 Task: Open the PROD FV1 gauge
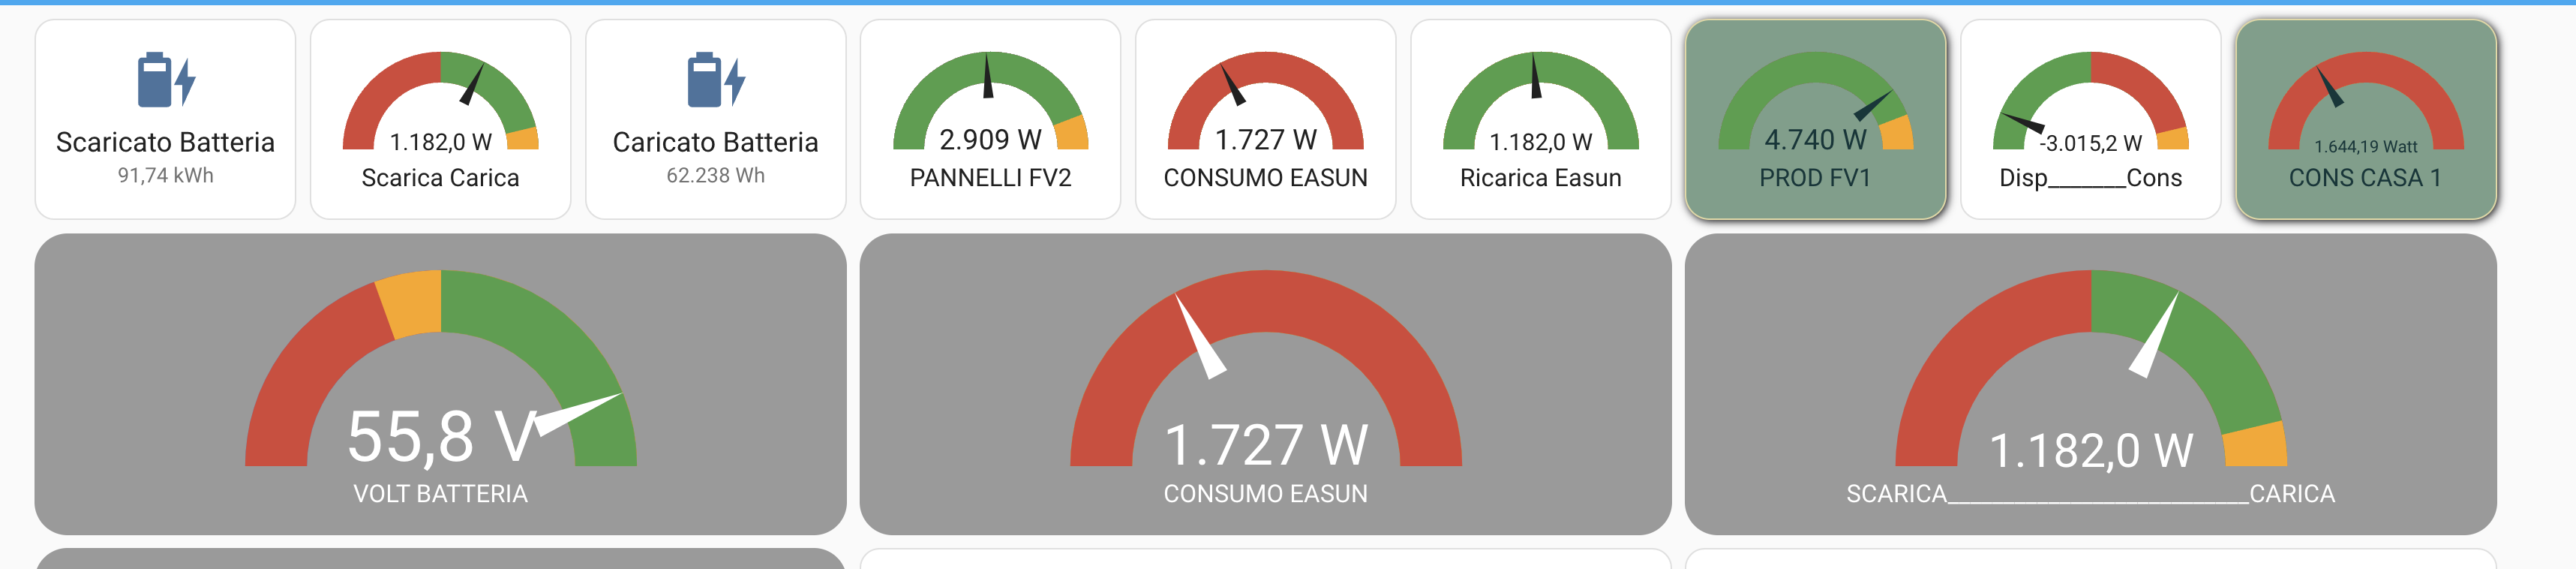click(x=1816, y=100)
